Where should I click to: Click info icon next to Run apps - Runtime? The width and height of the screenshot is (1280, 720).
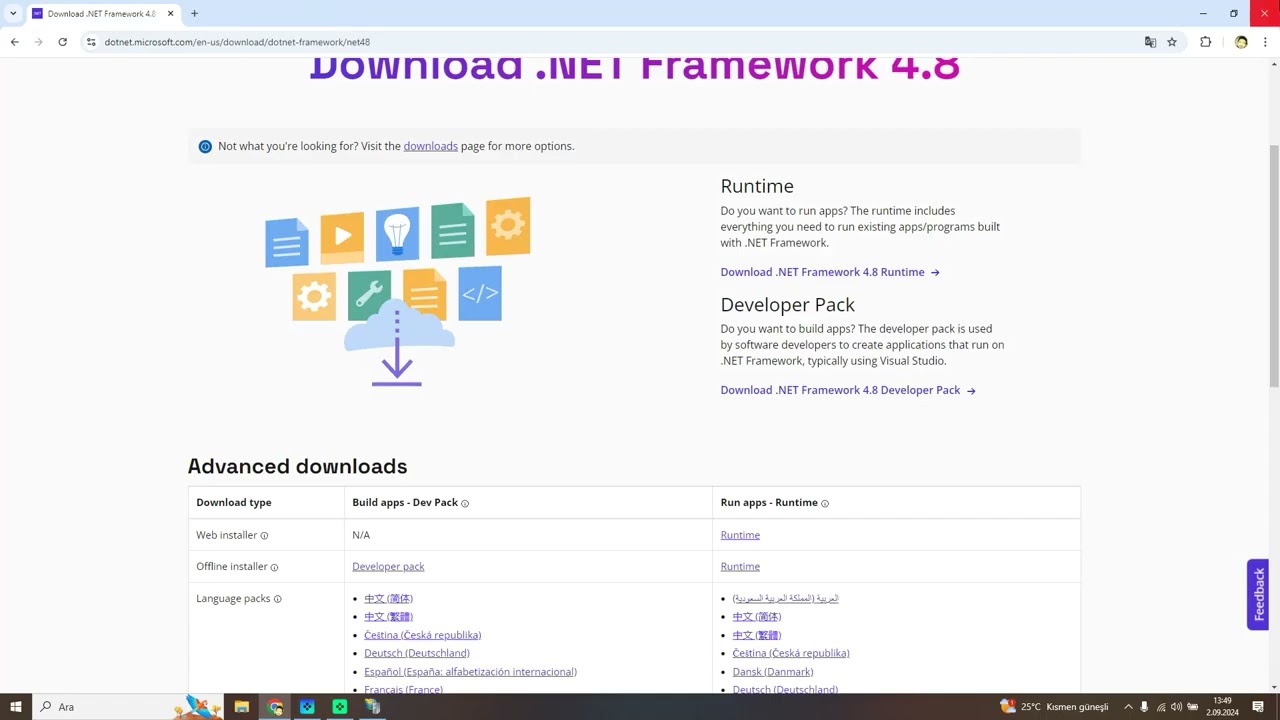(x=825, y=503)
